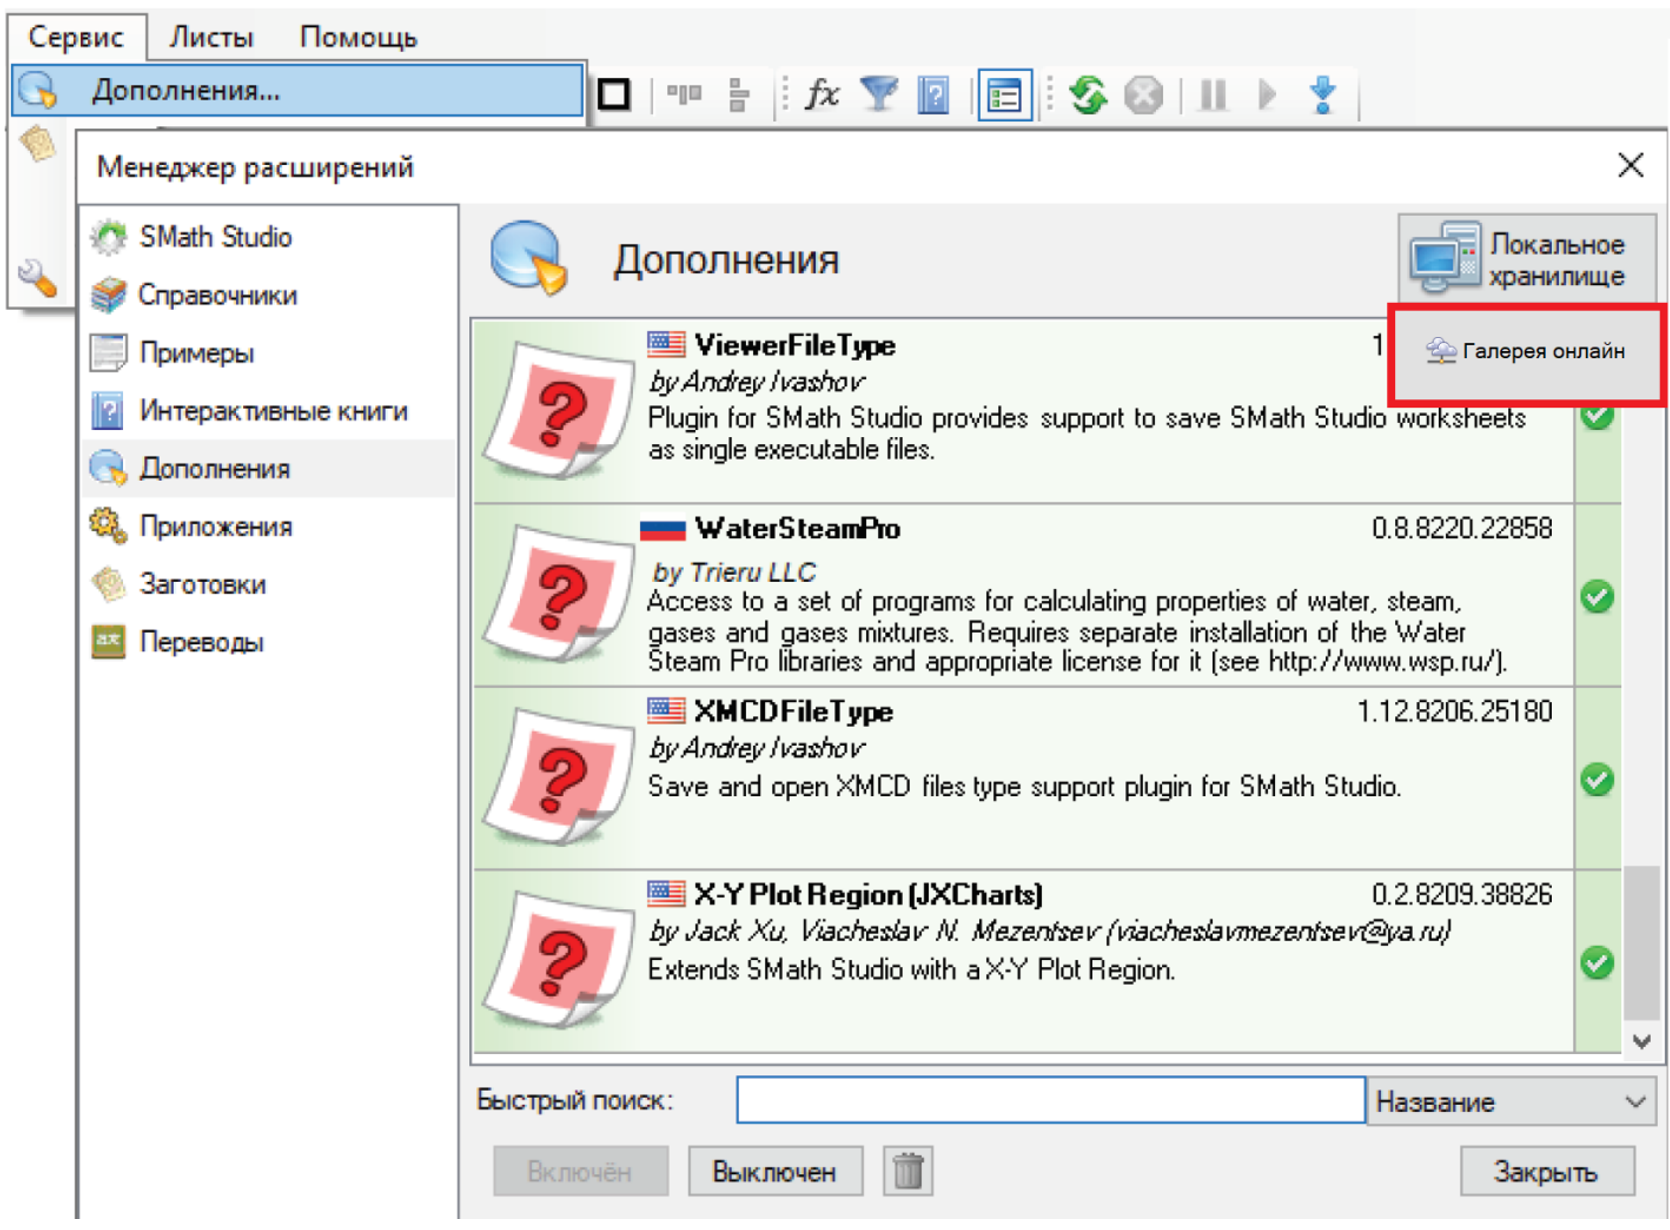The height and width of the screenshot is (1230, 1670).
Task: Click the Быстрый поиск input field
Action: tap(1050, 1101)
